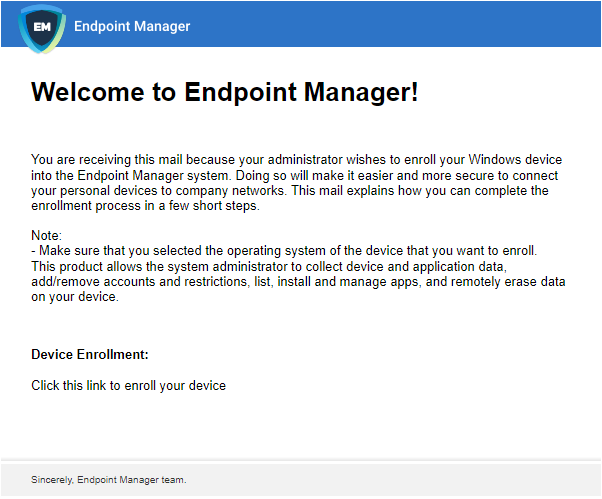The width and height of the screenshot is (602, 499).
Task: Click the horizontal divider above the footer
Action: (x=301, y=460)
